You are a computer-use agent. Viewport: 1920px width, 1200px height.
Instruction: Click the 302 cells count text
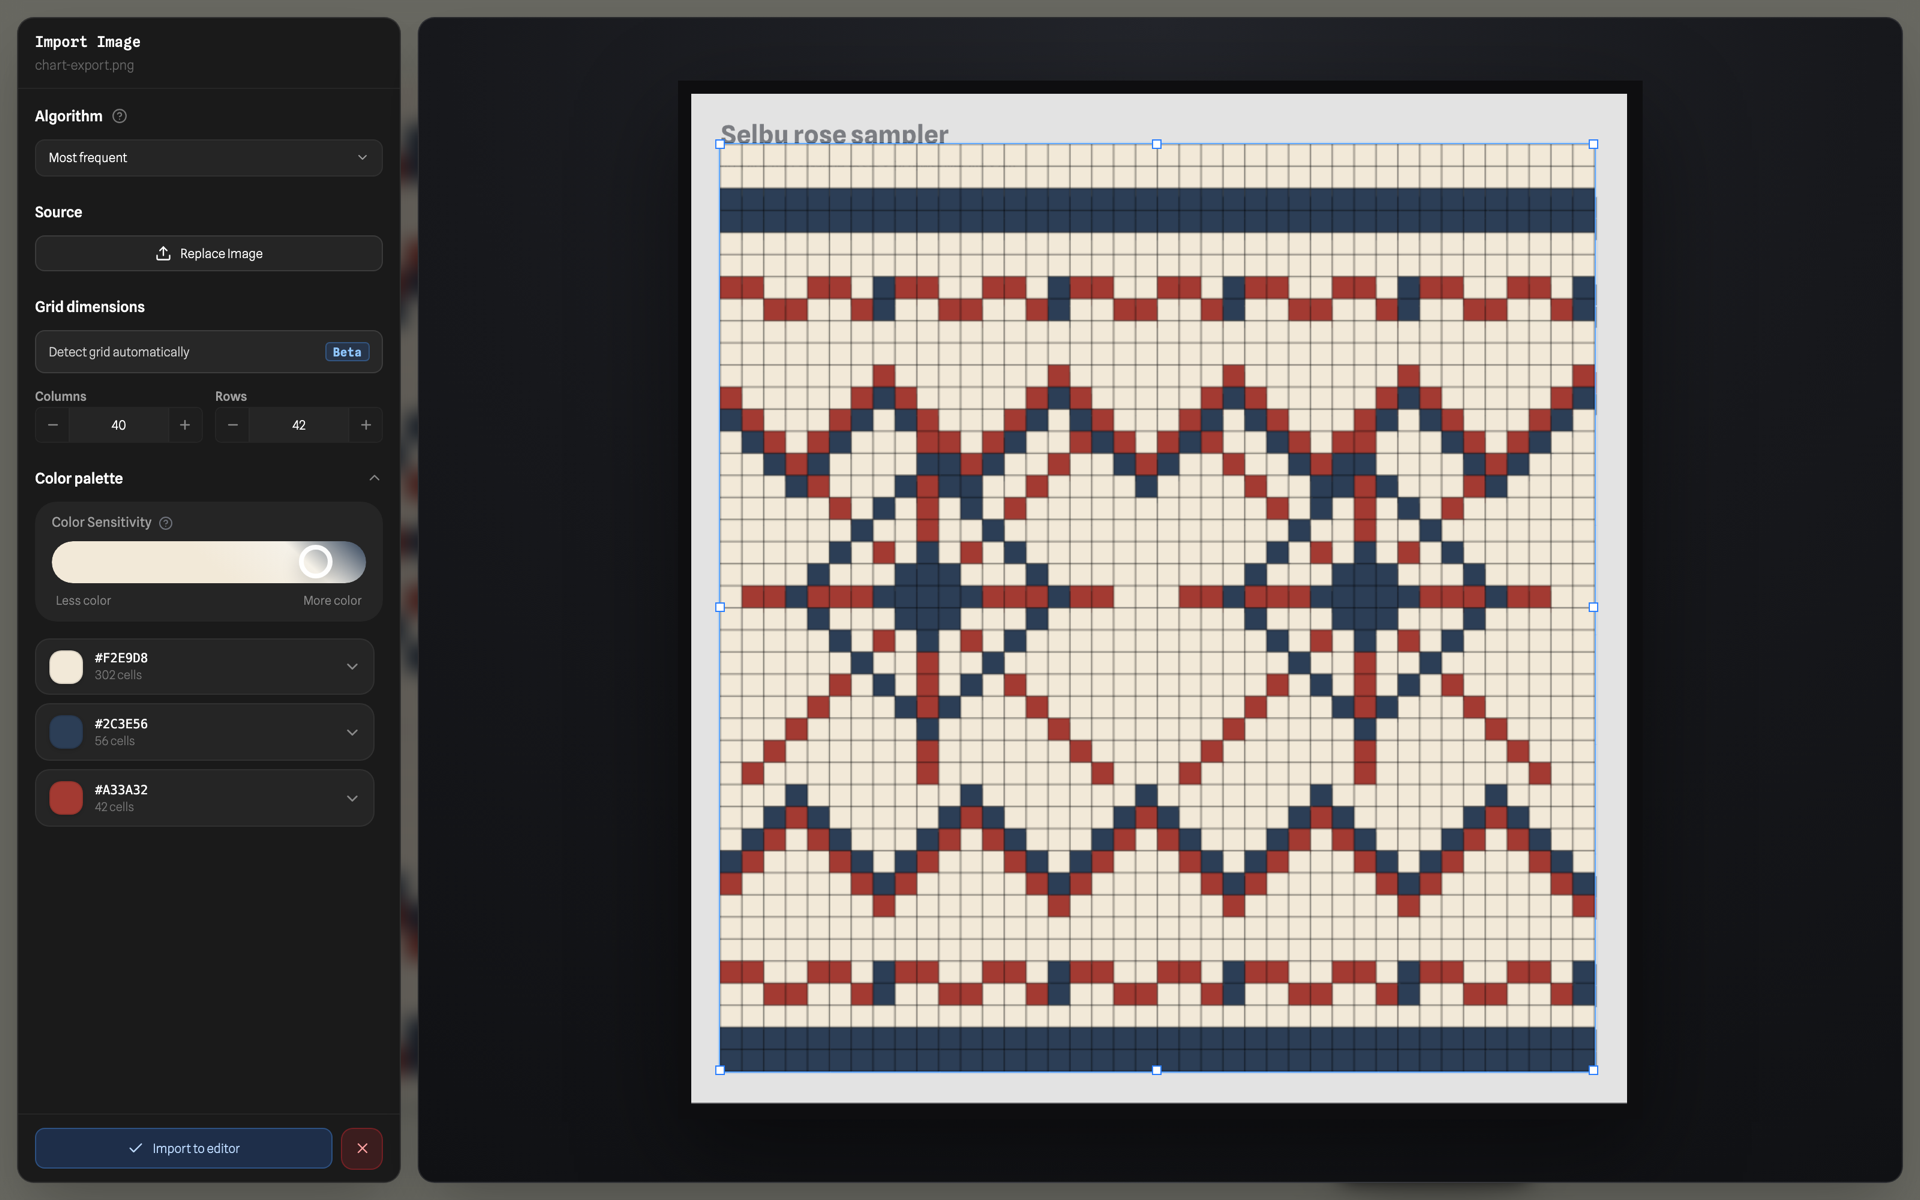118,675
